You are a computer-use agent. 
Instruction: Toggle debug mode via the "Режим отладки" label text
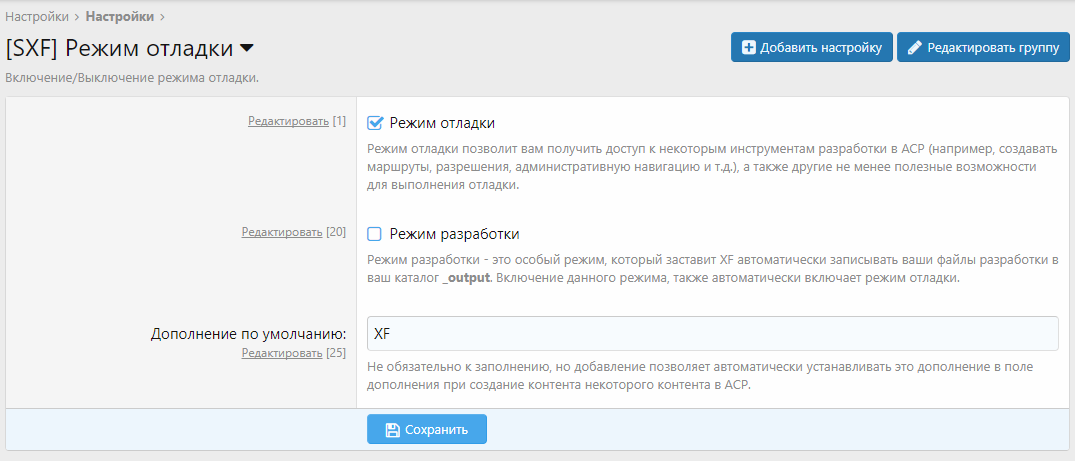pos(442,123)
